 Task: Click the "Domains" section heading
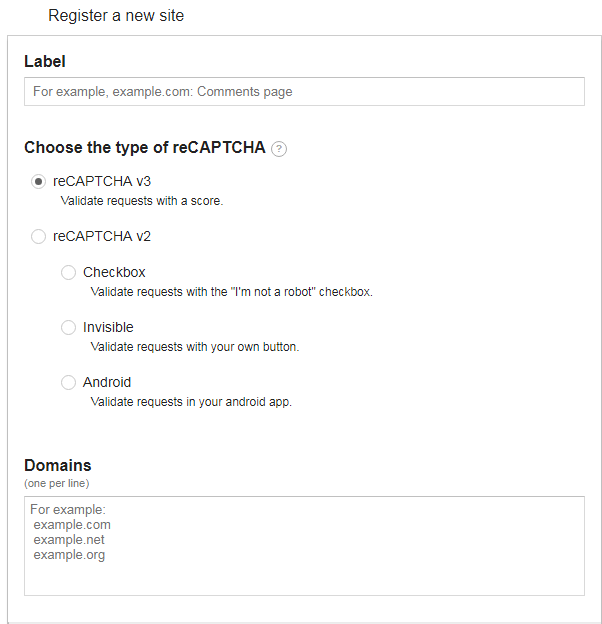[x=58, y=465]
